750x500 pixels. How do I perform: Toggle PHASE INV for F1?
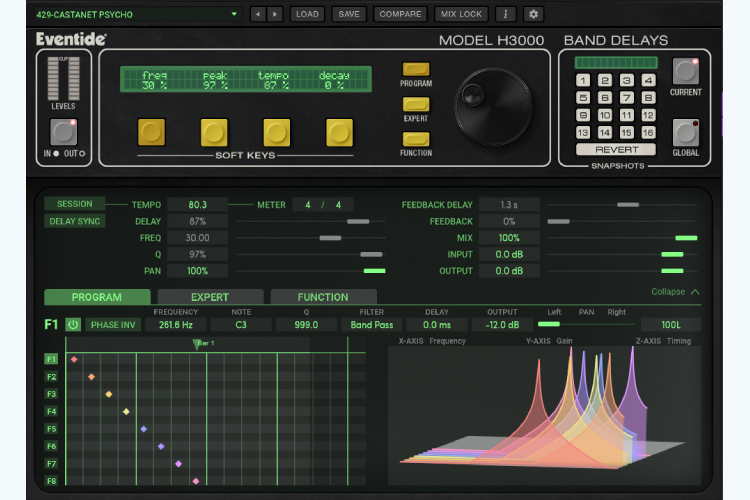pos(113,325)
